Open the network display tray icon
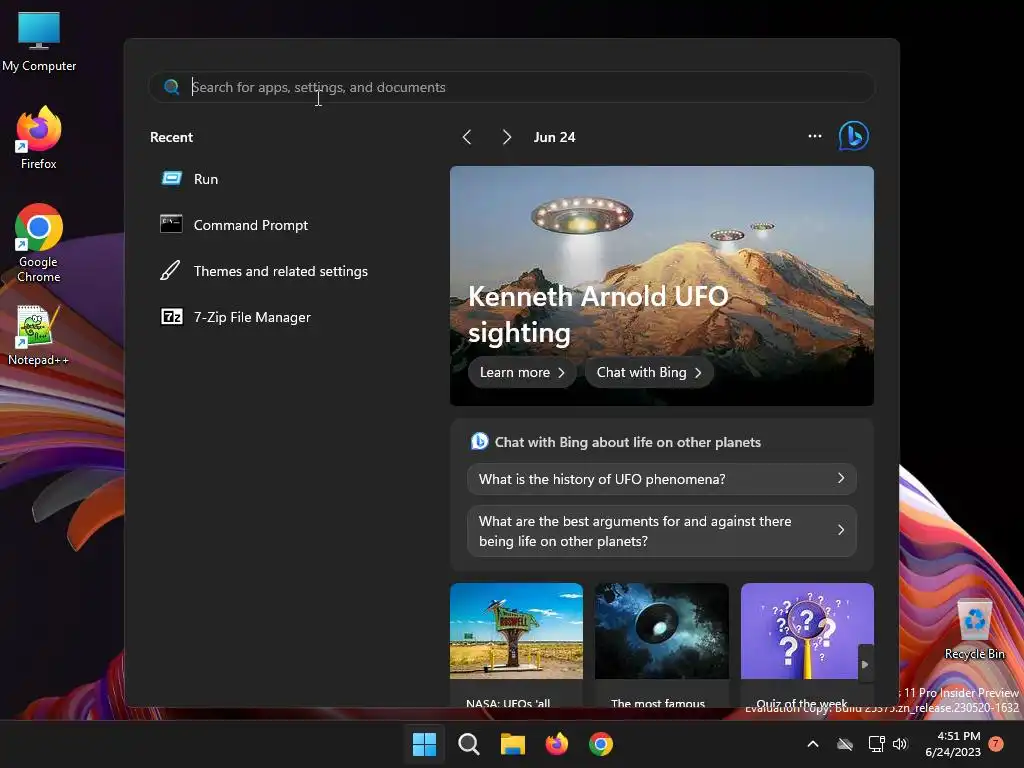This screenshot has width=1024, height=768. pyautogui.click(x=876, y=744)
